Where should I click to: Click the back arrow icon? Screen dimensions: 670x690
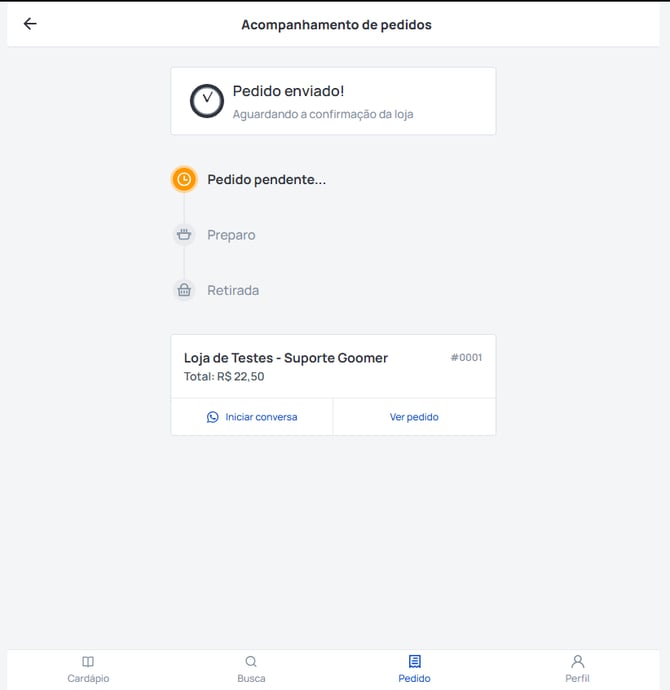30,24
